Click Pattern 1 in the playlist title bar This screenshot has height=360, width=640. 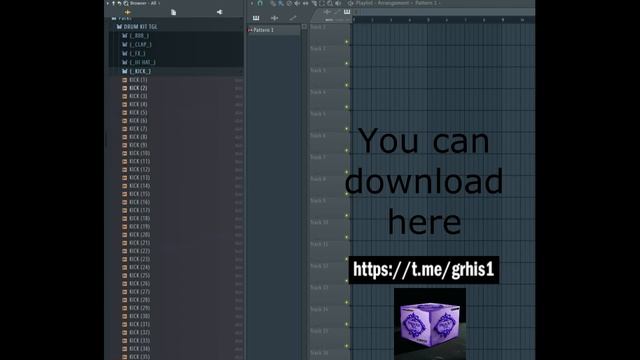click(426, 3)
